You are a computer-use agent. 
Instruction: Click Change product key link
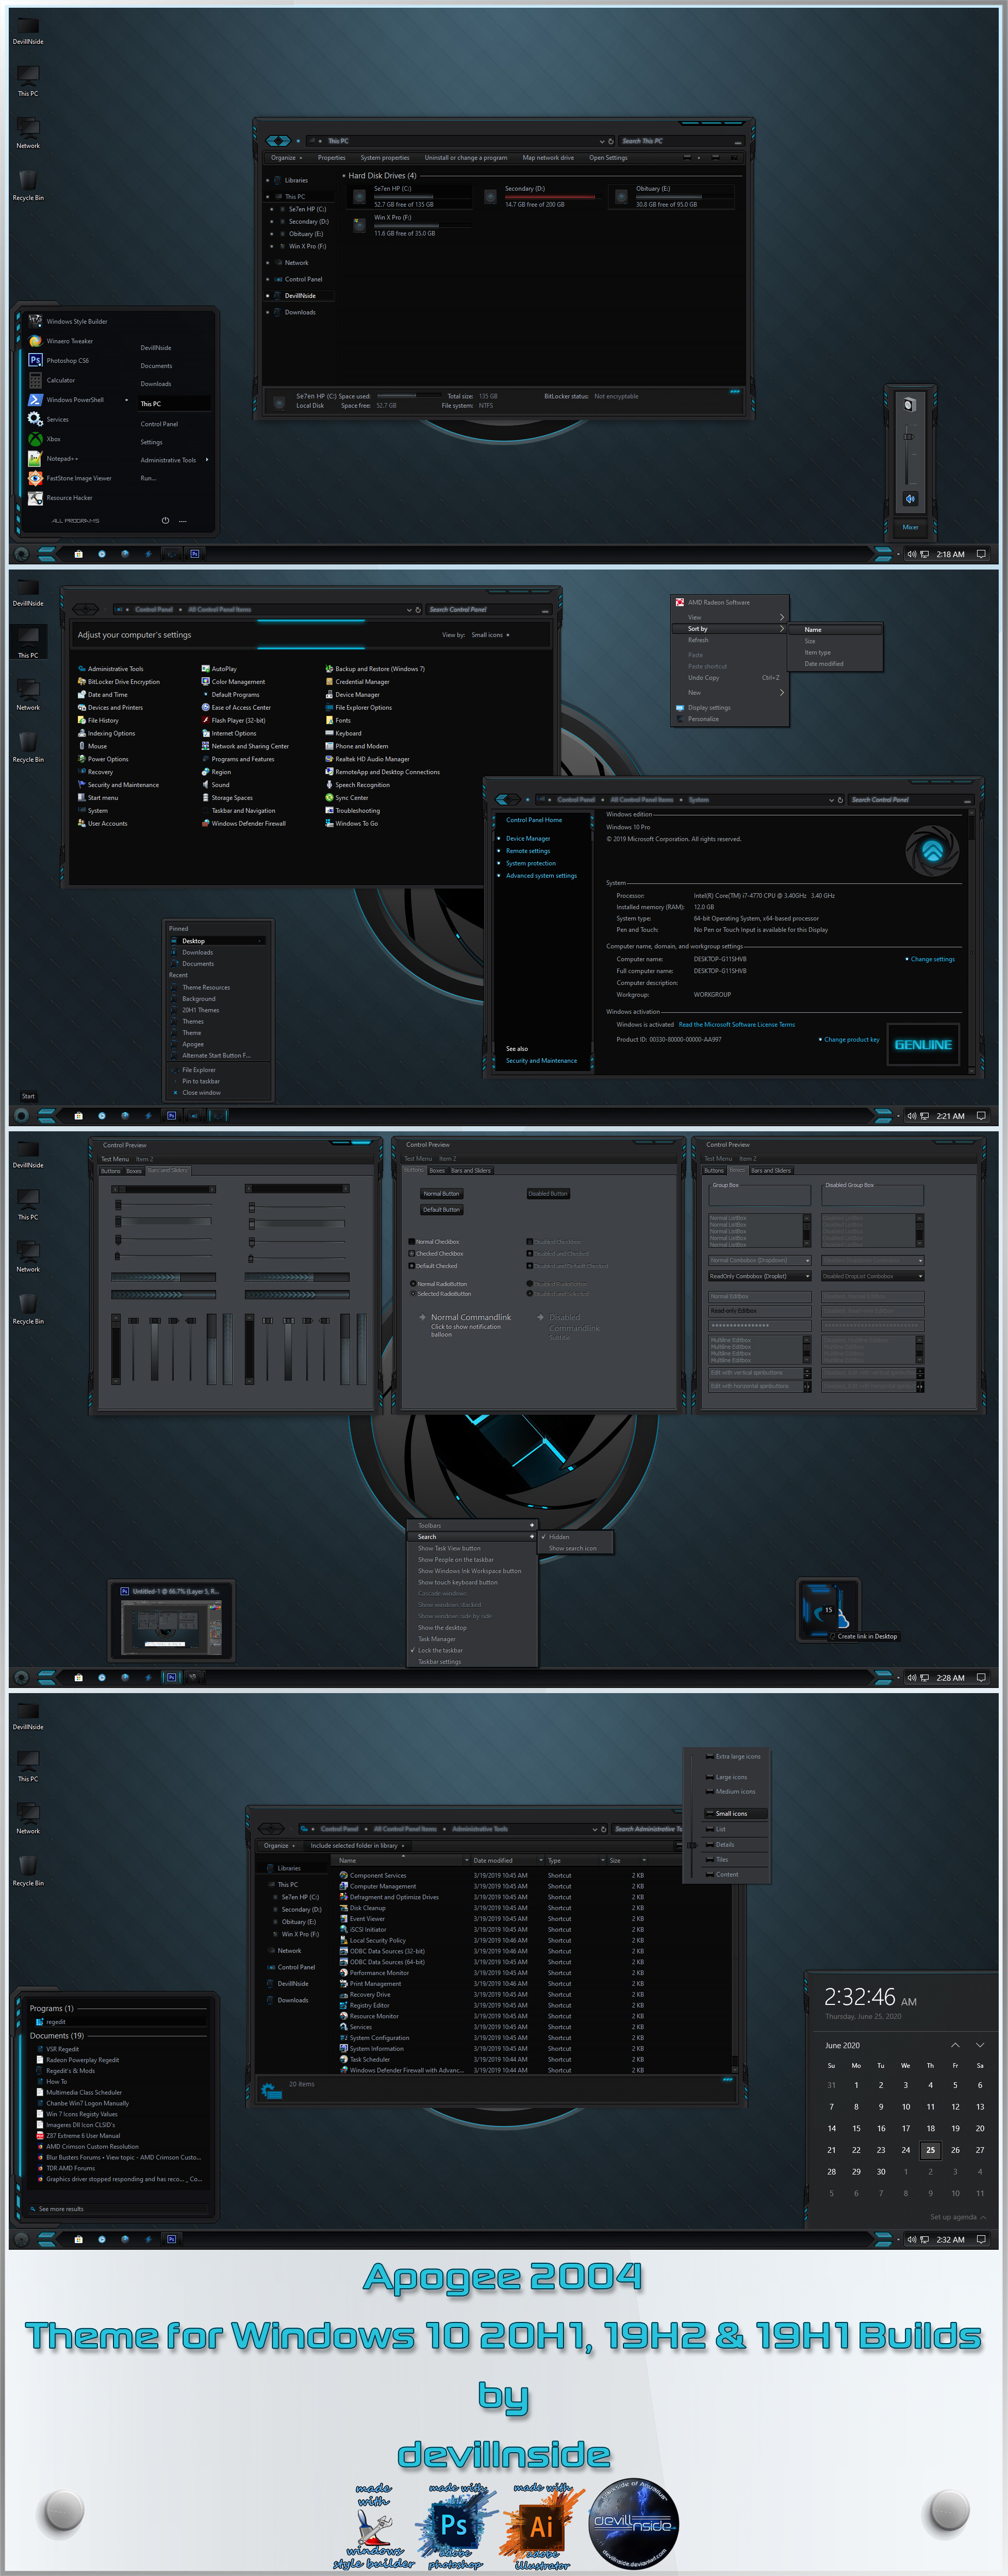tap(852, 1039)
